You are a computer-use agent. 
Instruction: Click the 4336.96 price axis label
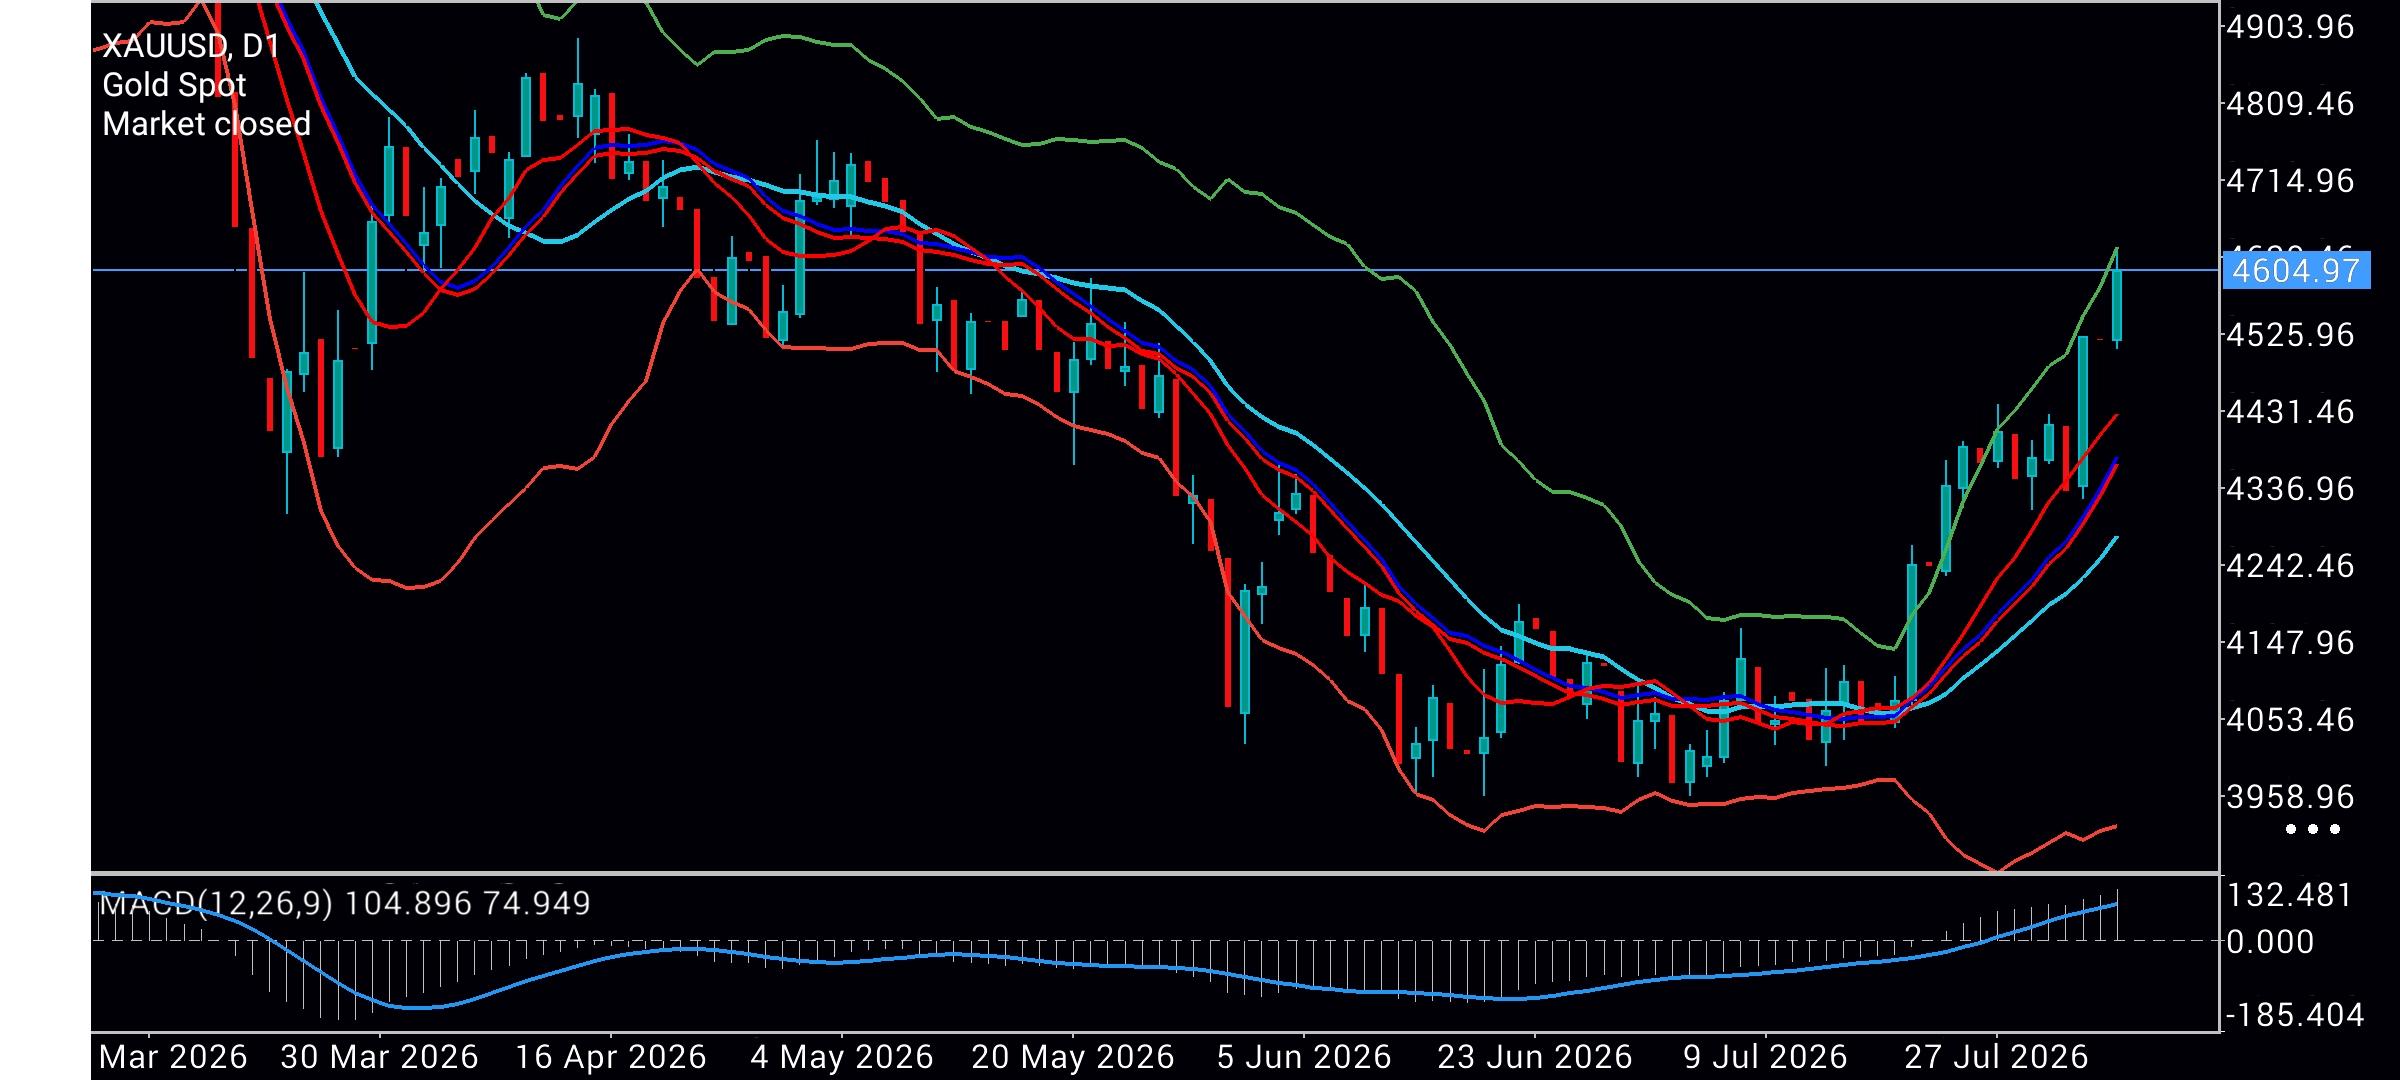pos(2290,488)
